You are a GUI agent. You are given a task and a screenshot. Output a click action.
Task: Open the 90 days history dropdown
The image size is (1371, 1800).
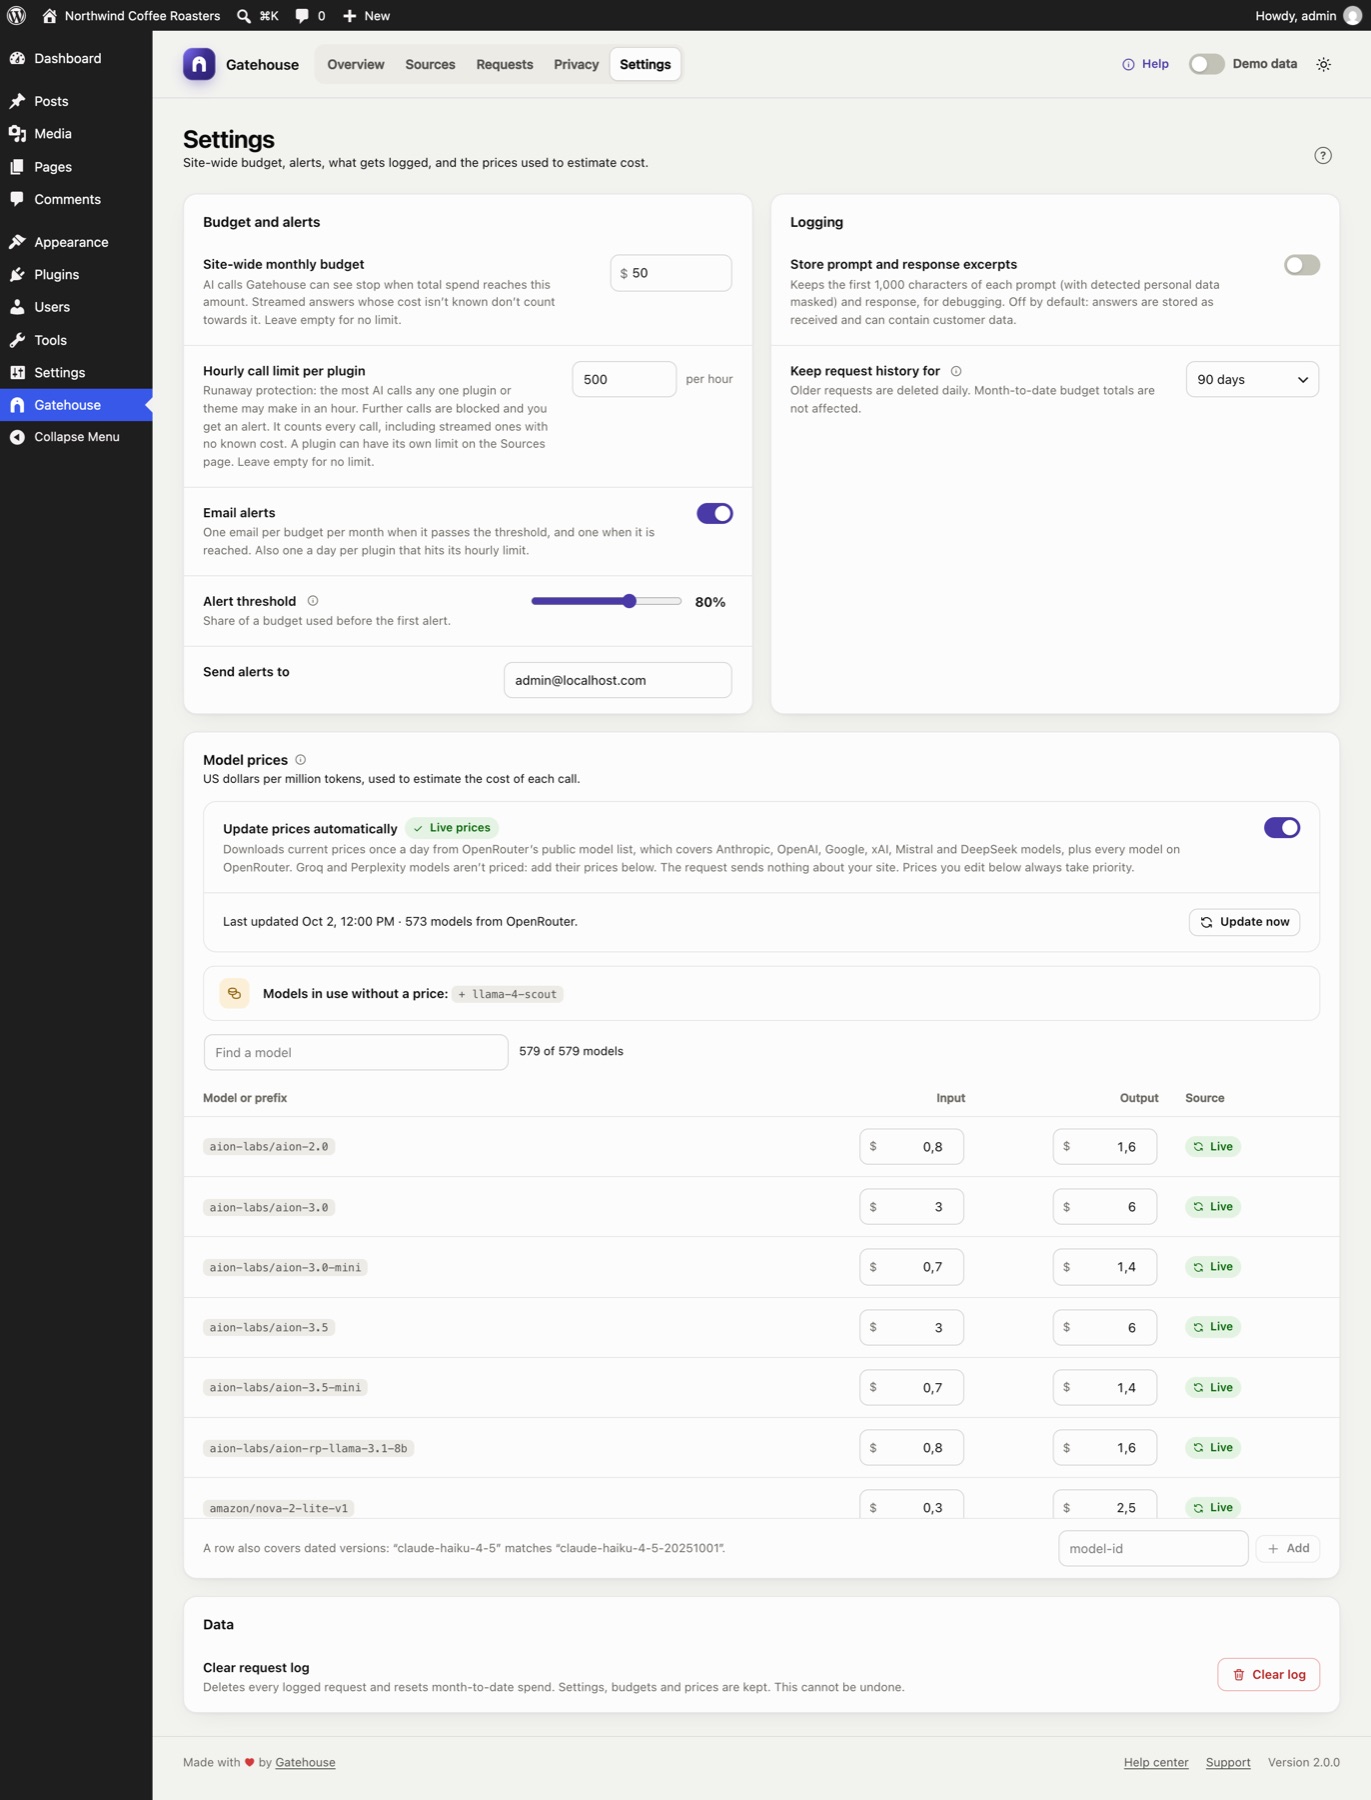(1252, 380)
